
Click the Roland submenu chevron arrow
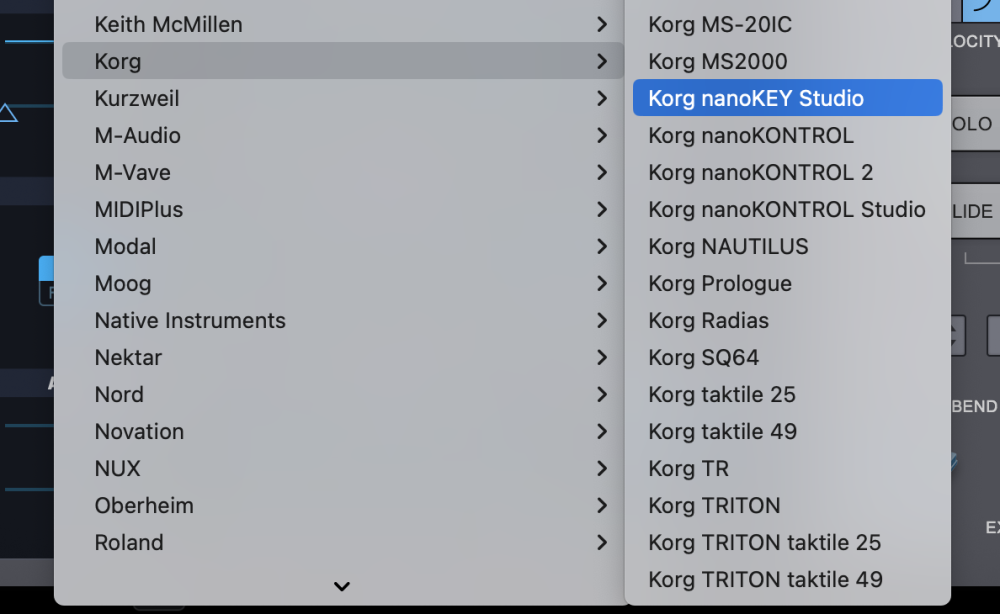601,542
